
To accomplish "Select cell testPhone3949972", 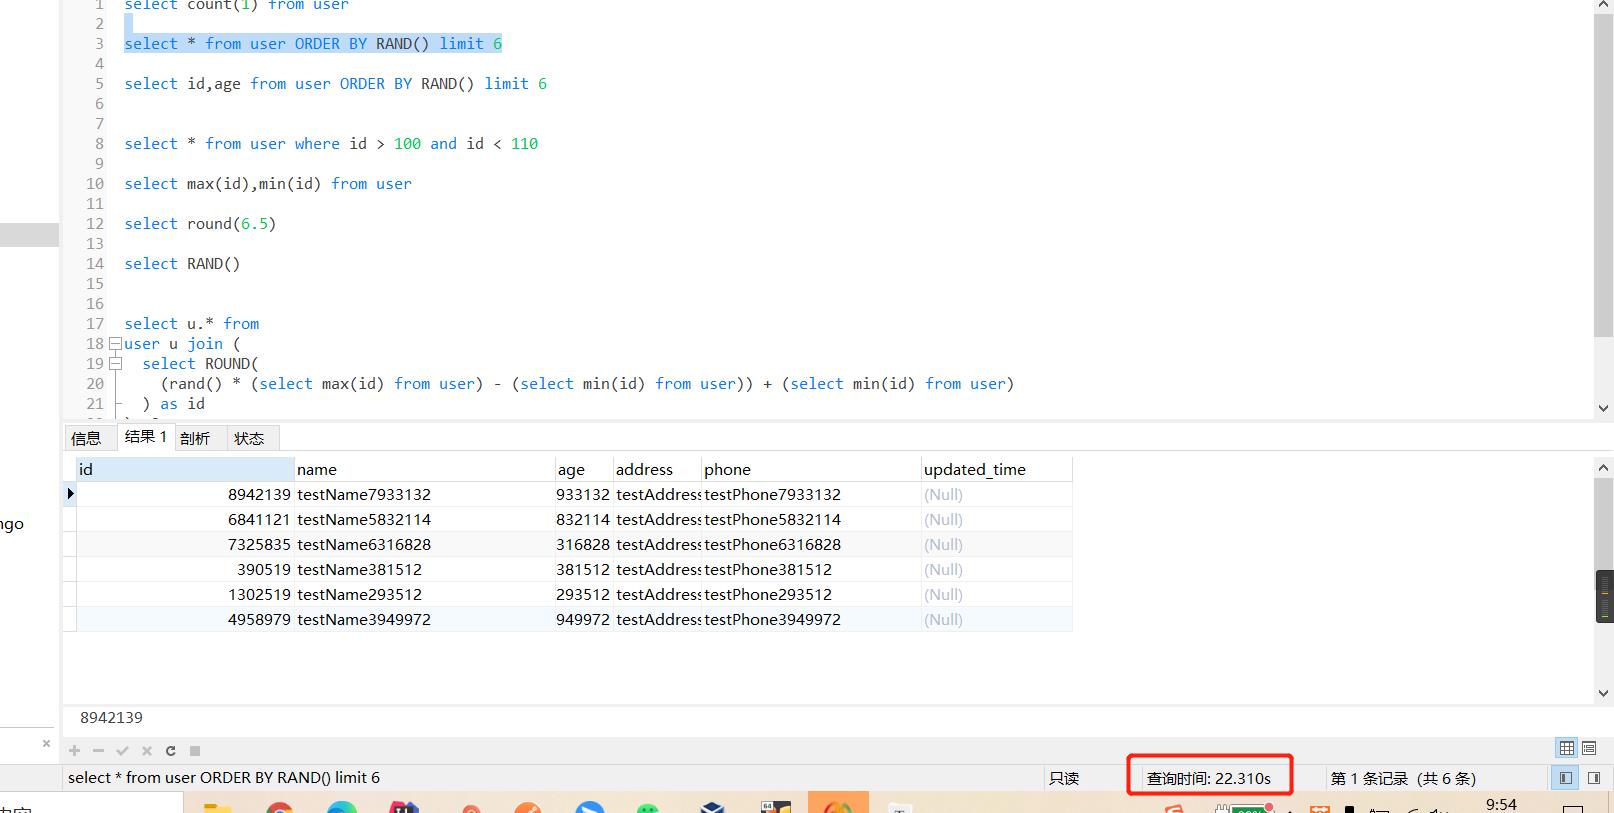I will [811, 619].
